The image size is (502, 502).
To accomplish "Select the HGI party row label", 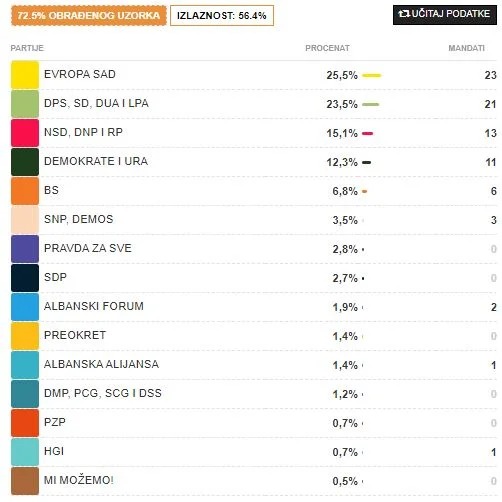I will tap(54, 451).
